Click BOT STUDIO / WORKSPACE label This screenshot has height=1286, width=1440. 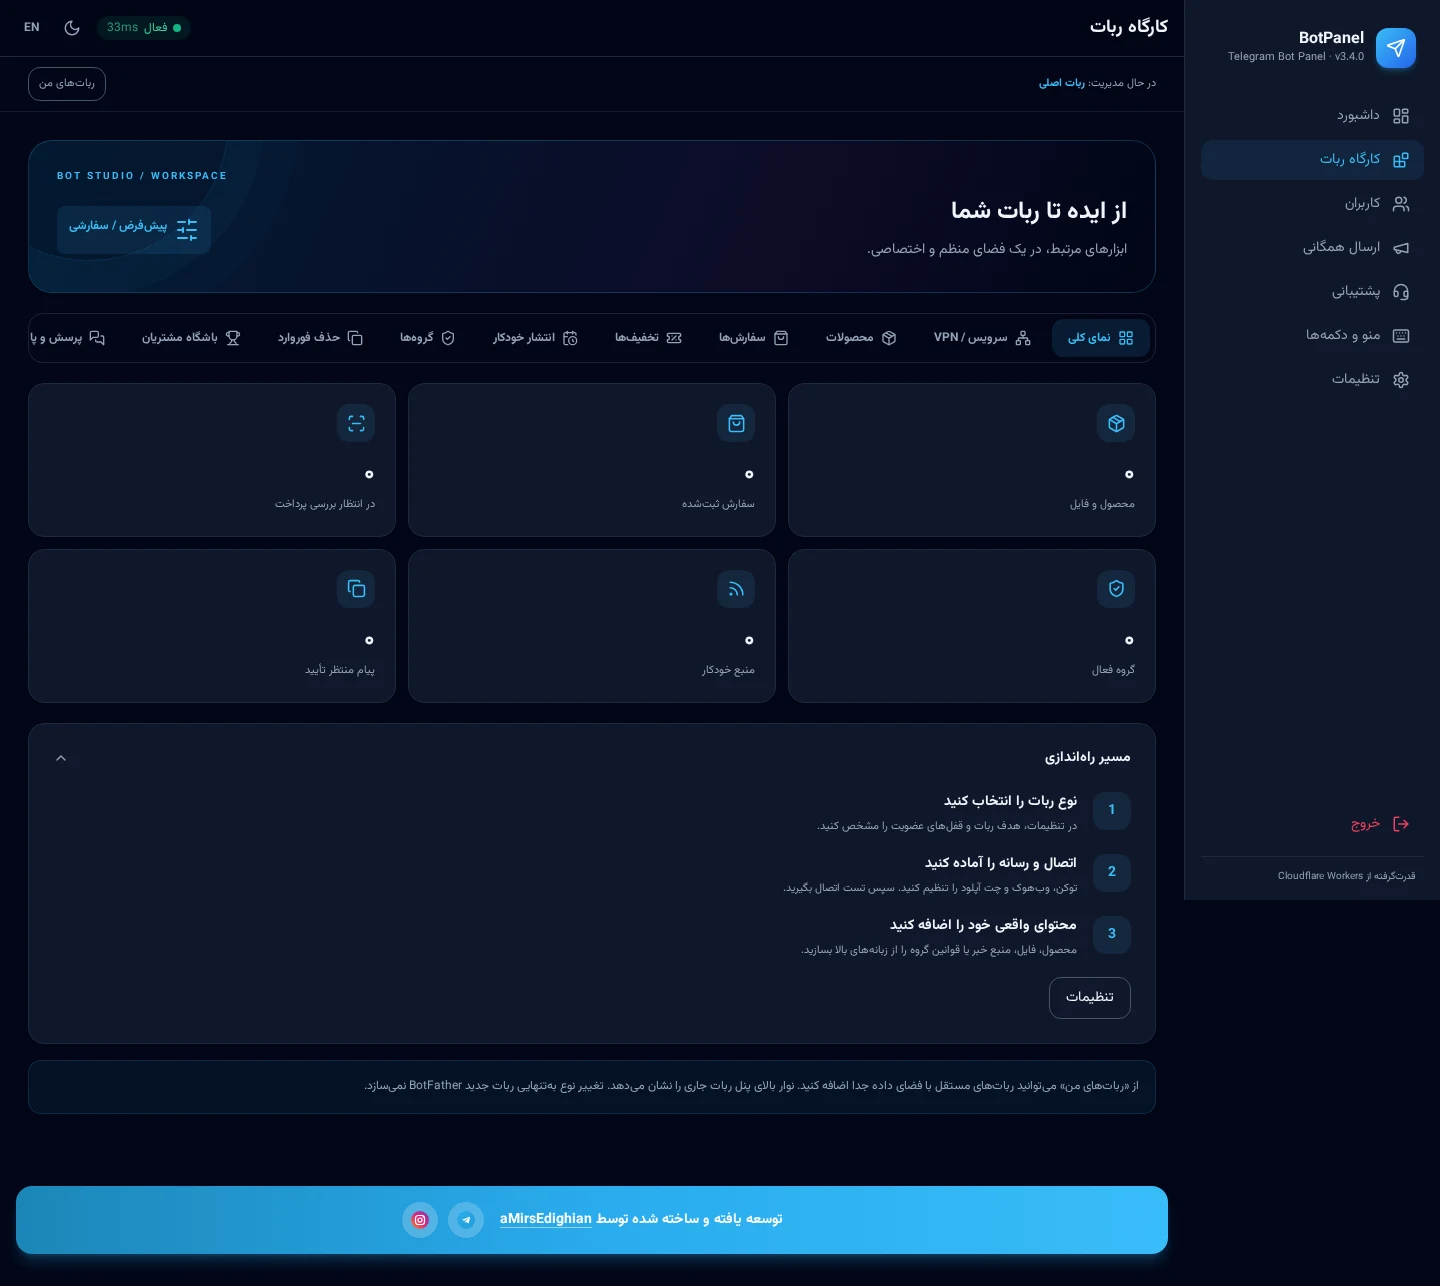(142, 176)
